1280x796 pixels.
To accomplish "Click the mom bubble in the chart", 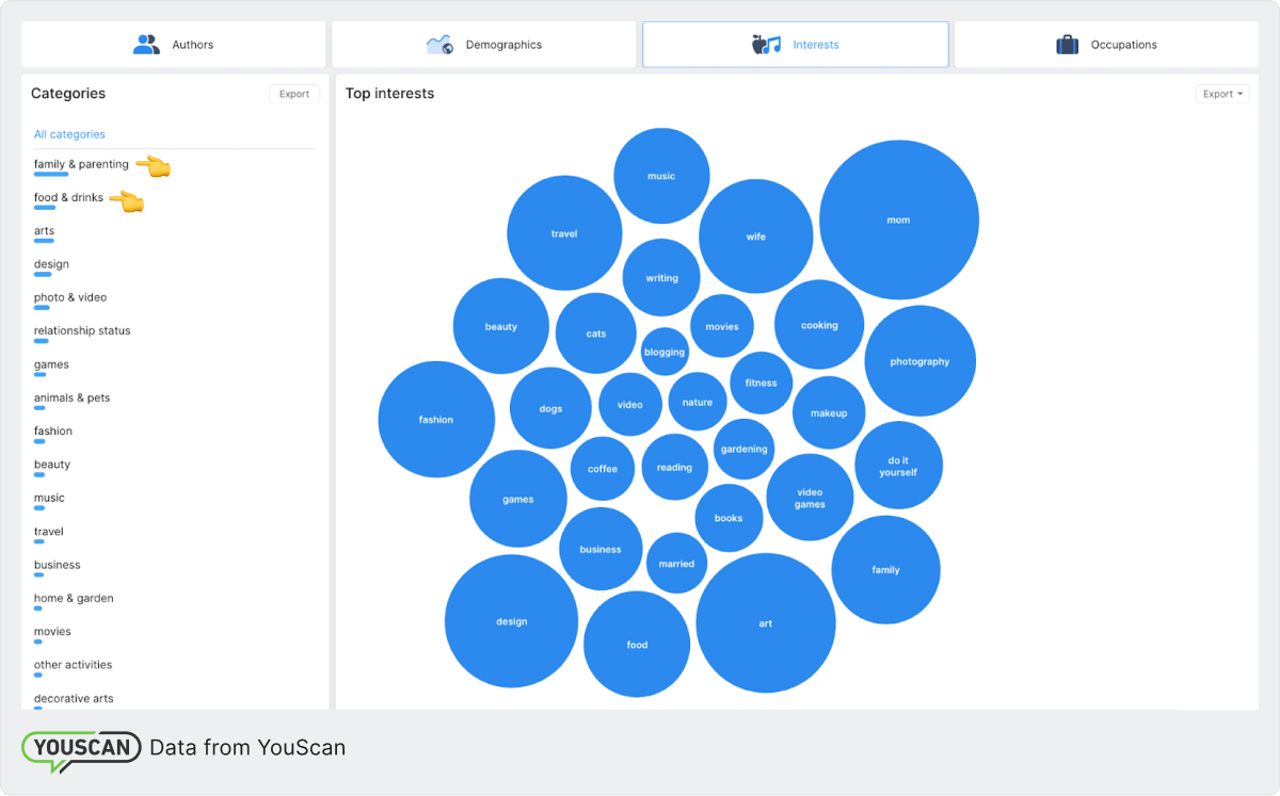I will pos(898,219).
